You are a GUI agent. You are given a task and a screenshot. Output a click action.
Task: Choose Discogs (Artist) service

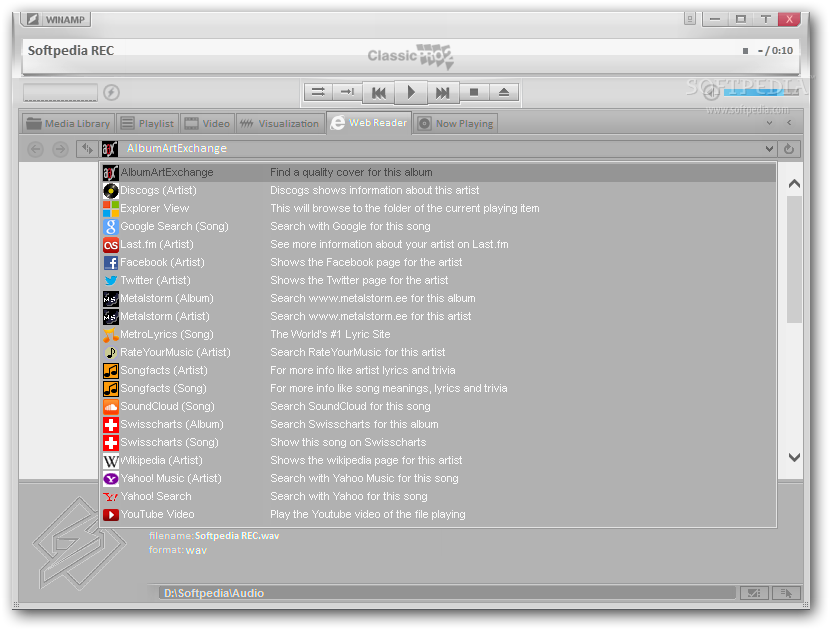coord(439,191)
